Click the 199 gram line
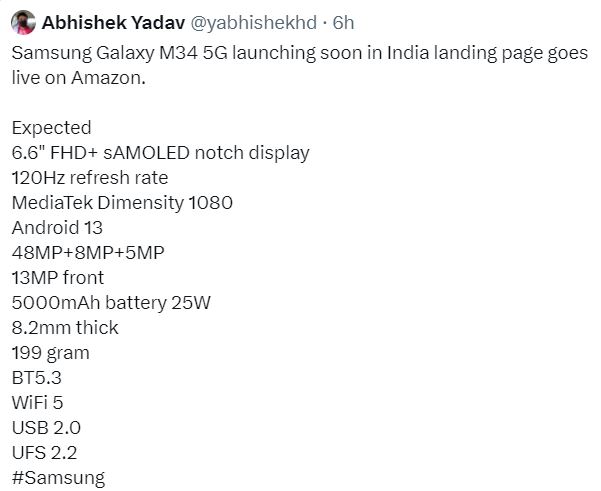This screenshot has width=601, height=491. point(50,352)
